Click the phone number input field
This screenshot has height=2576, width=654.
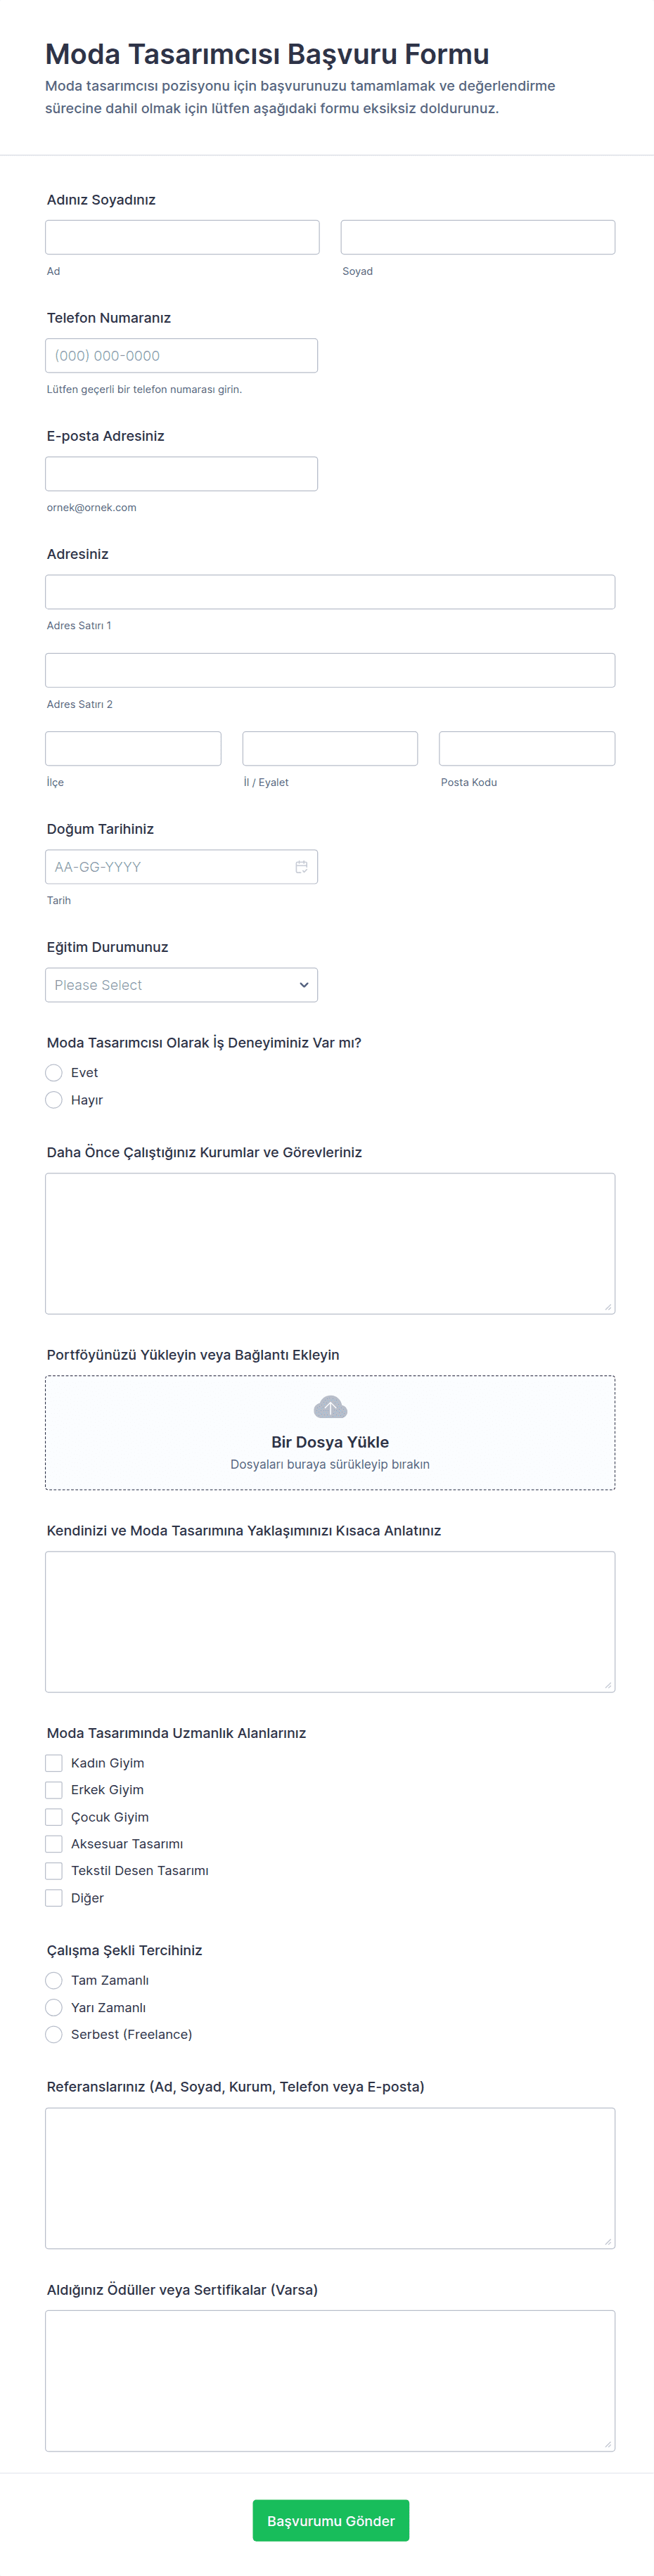181,356
